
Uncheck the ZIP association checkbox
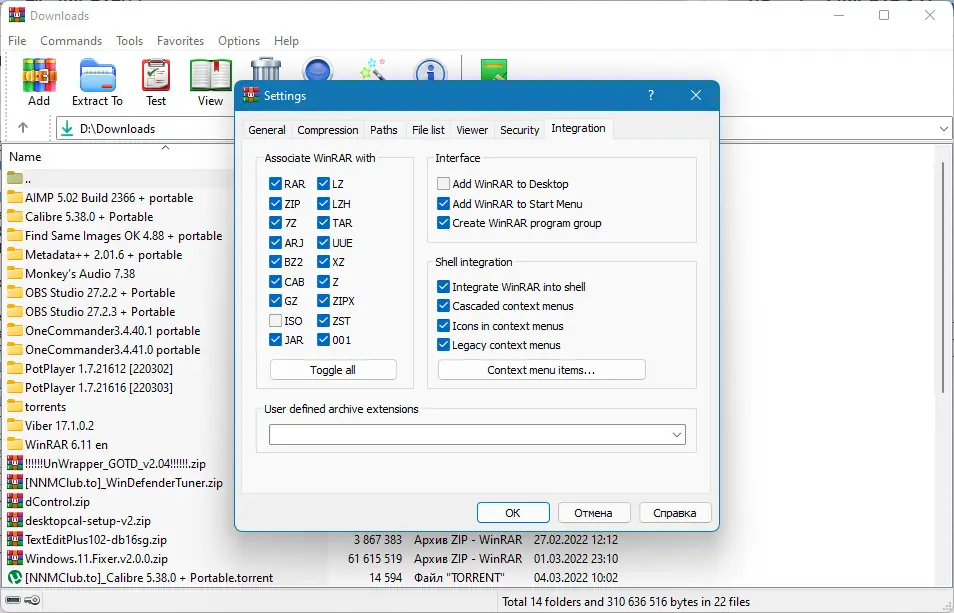275,204
